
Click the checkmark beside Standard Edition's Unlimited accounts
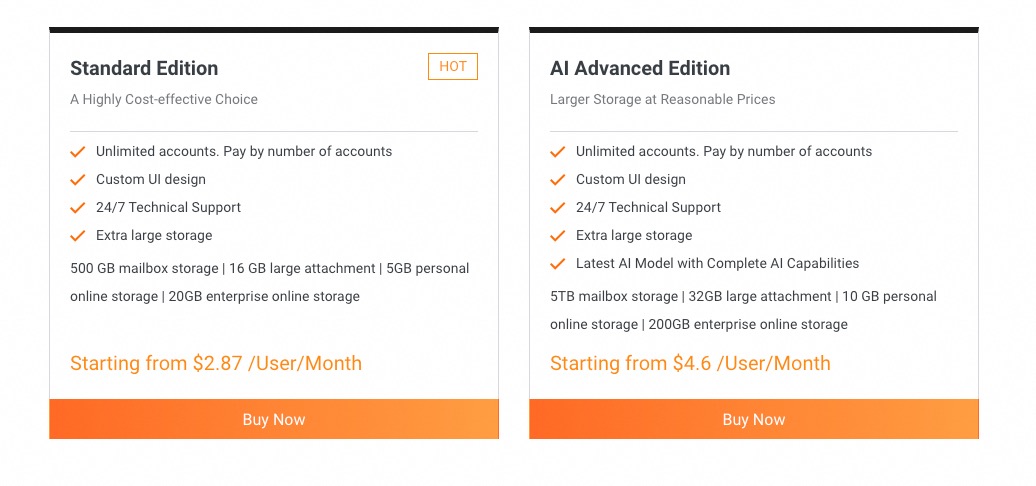pos(77,152)
